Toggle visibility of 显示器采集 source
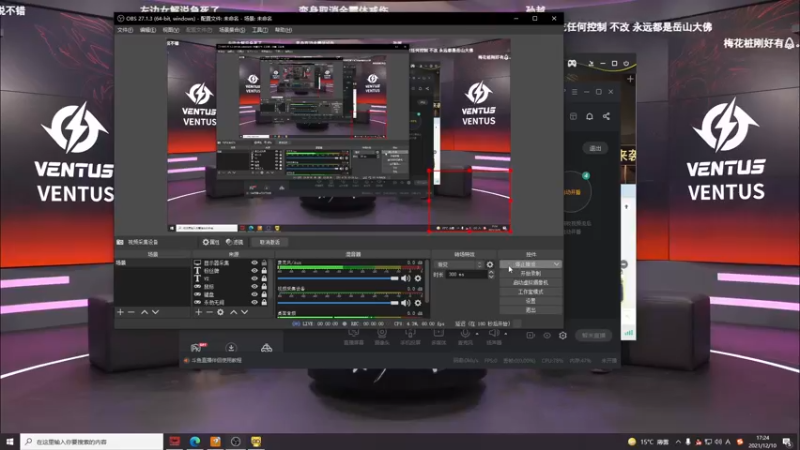The height and width of the screenshot is (450, 800). pyautogui.click(x=255, y=263)
